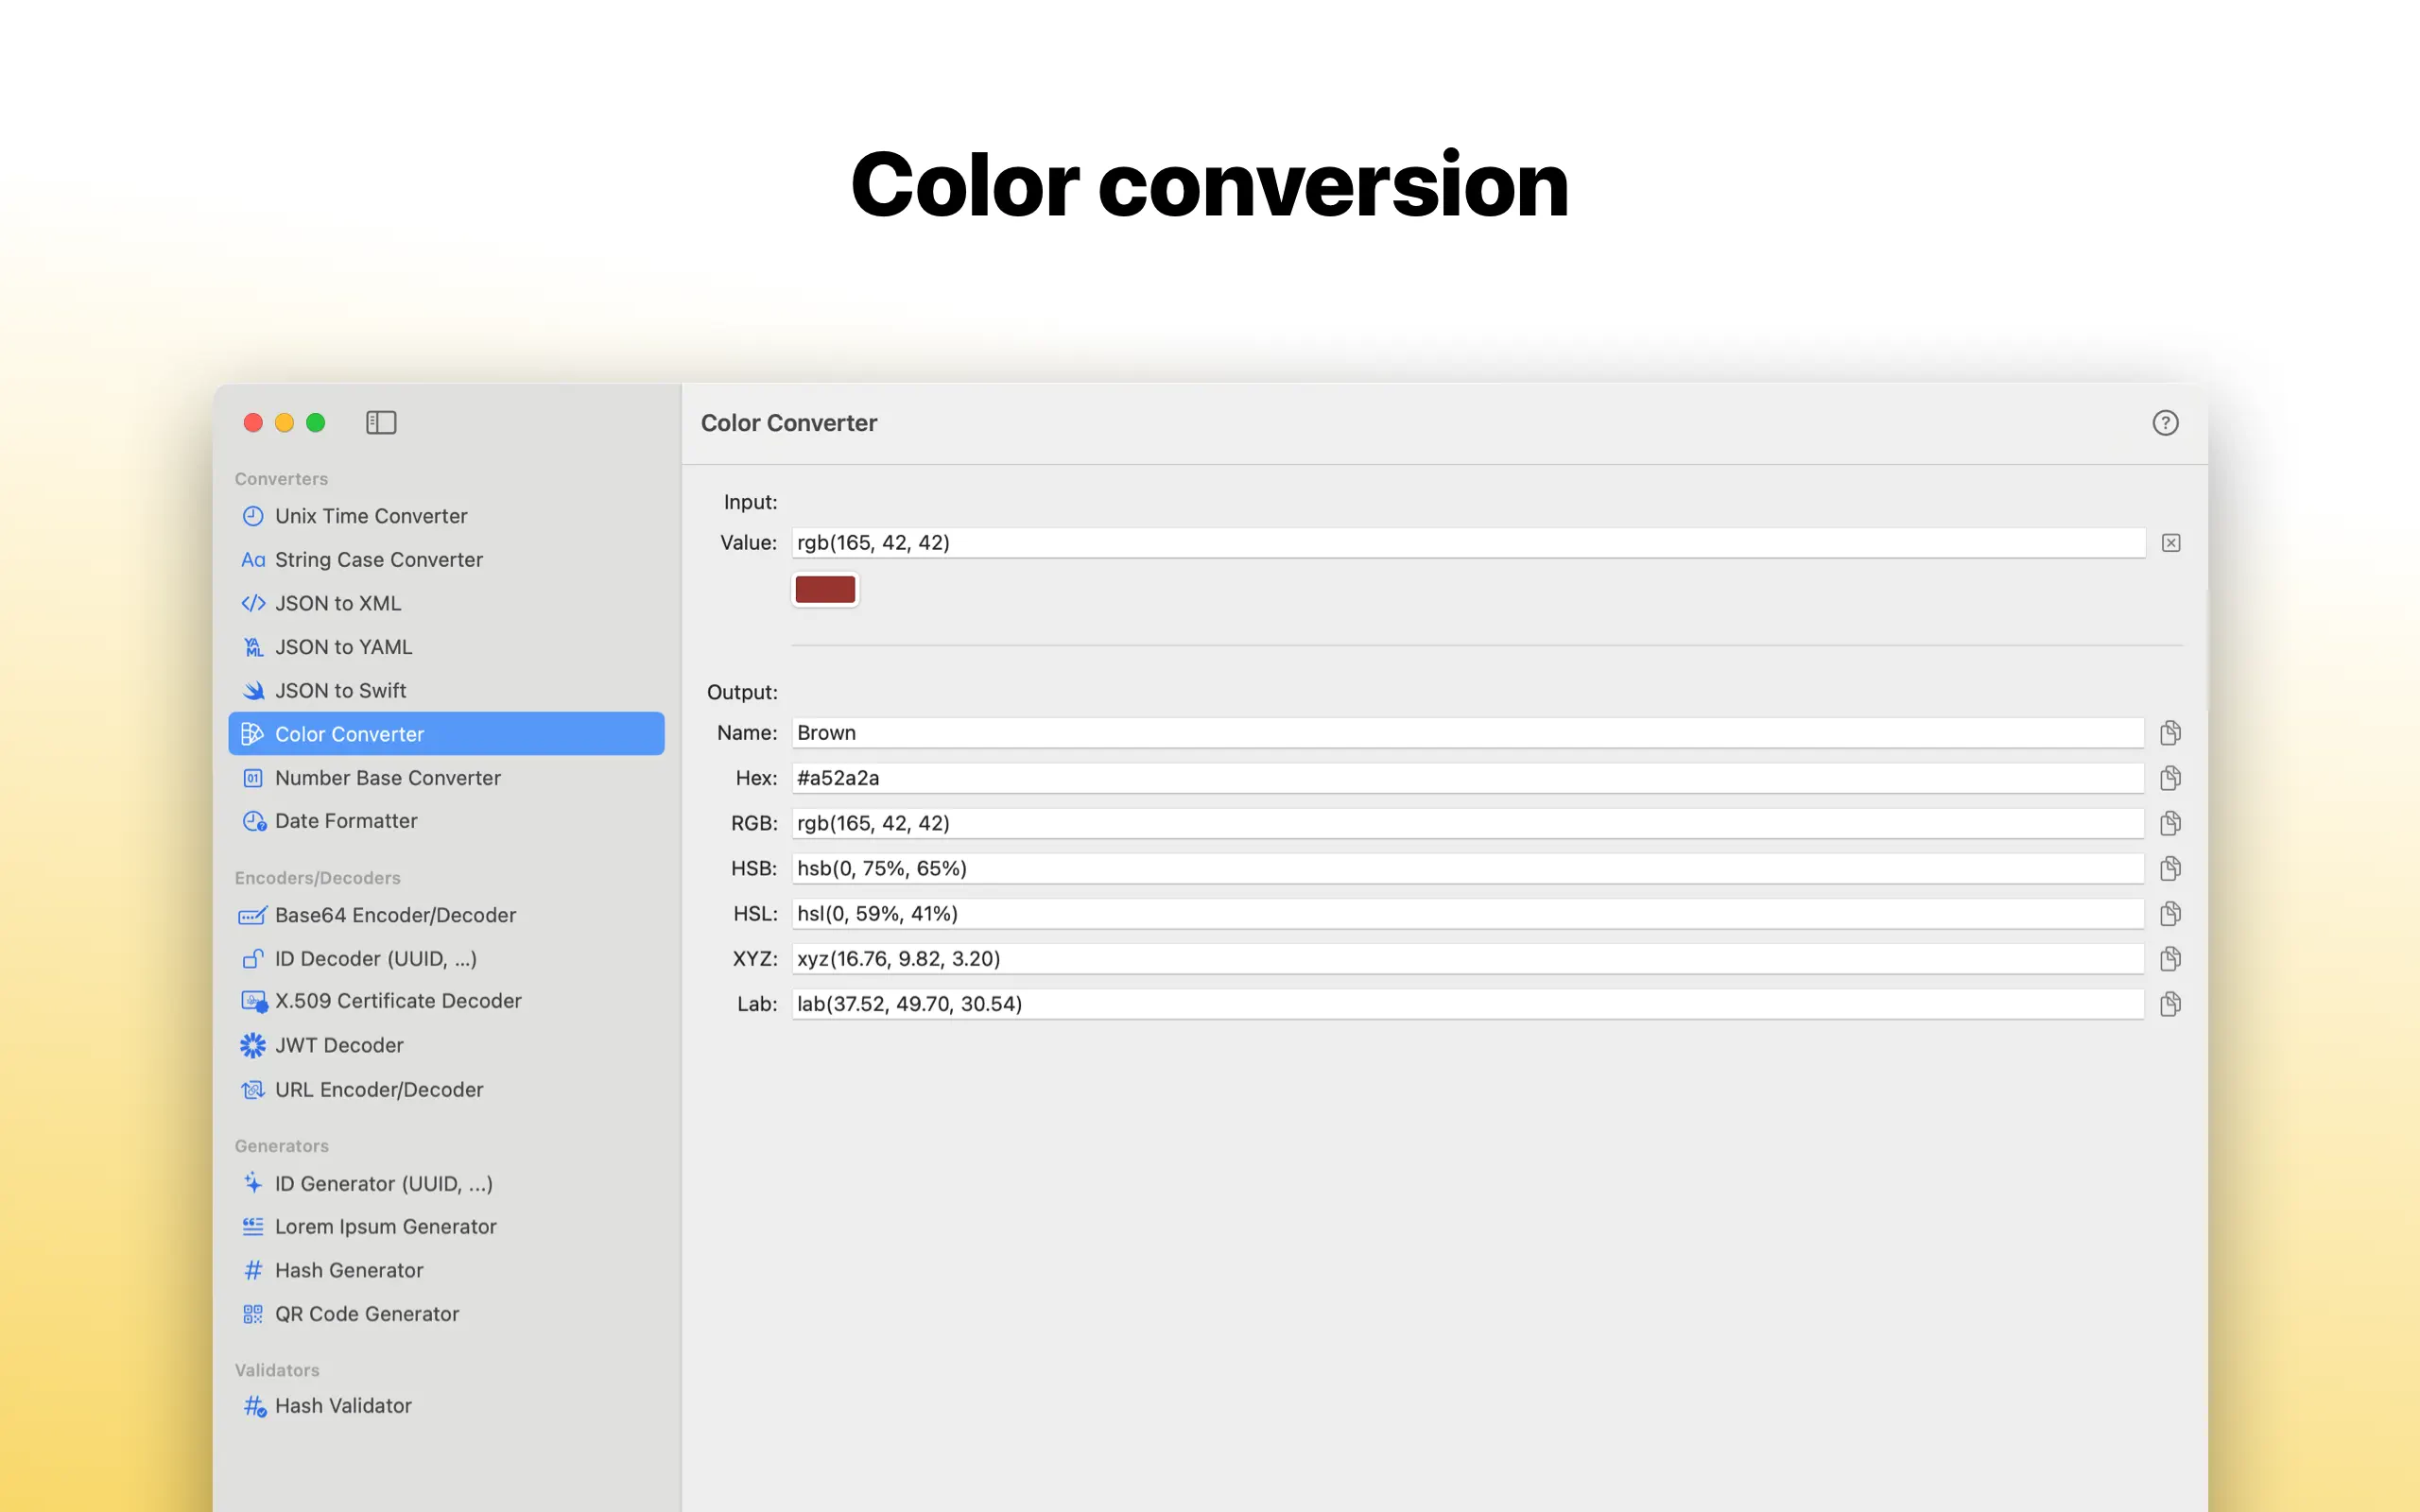Viewport: 2420px width, 1512px height.
Task: Copy the RGB output value
Action: click(2169, 823)
